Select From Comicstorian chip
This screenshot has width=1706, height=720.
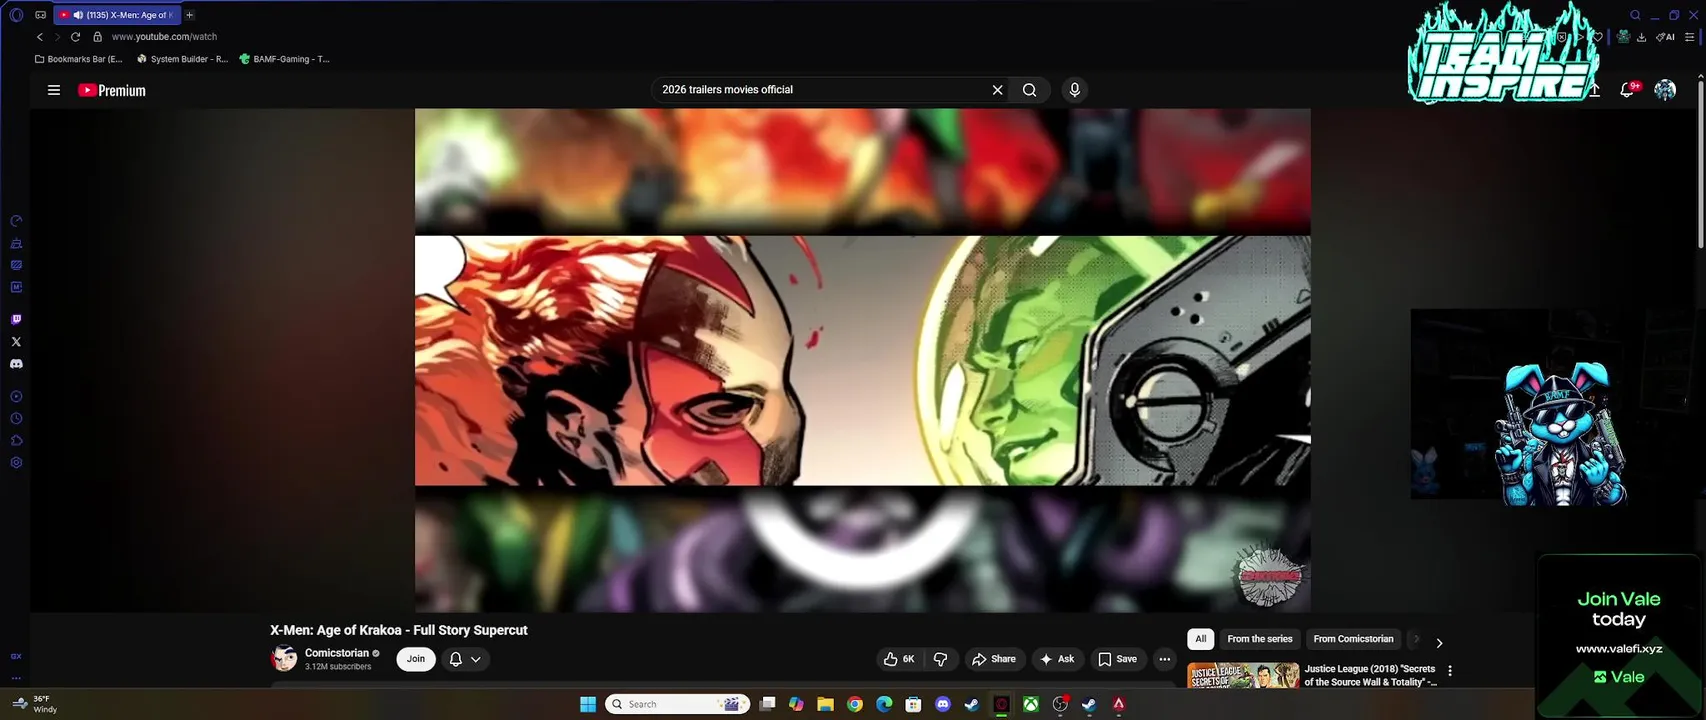1353,639
